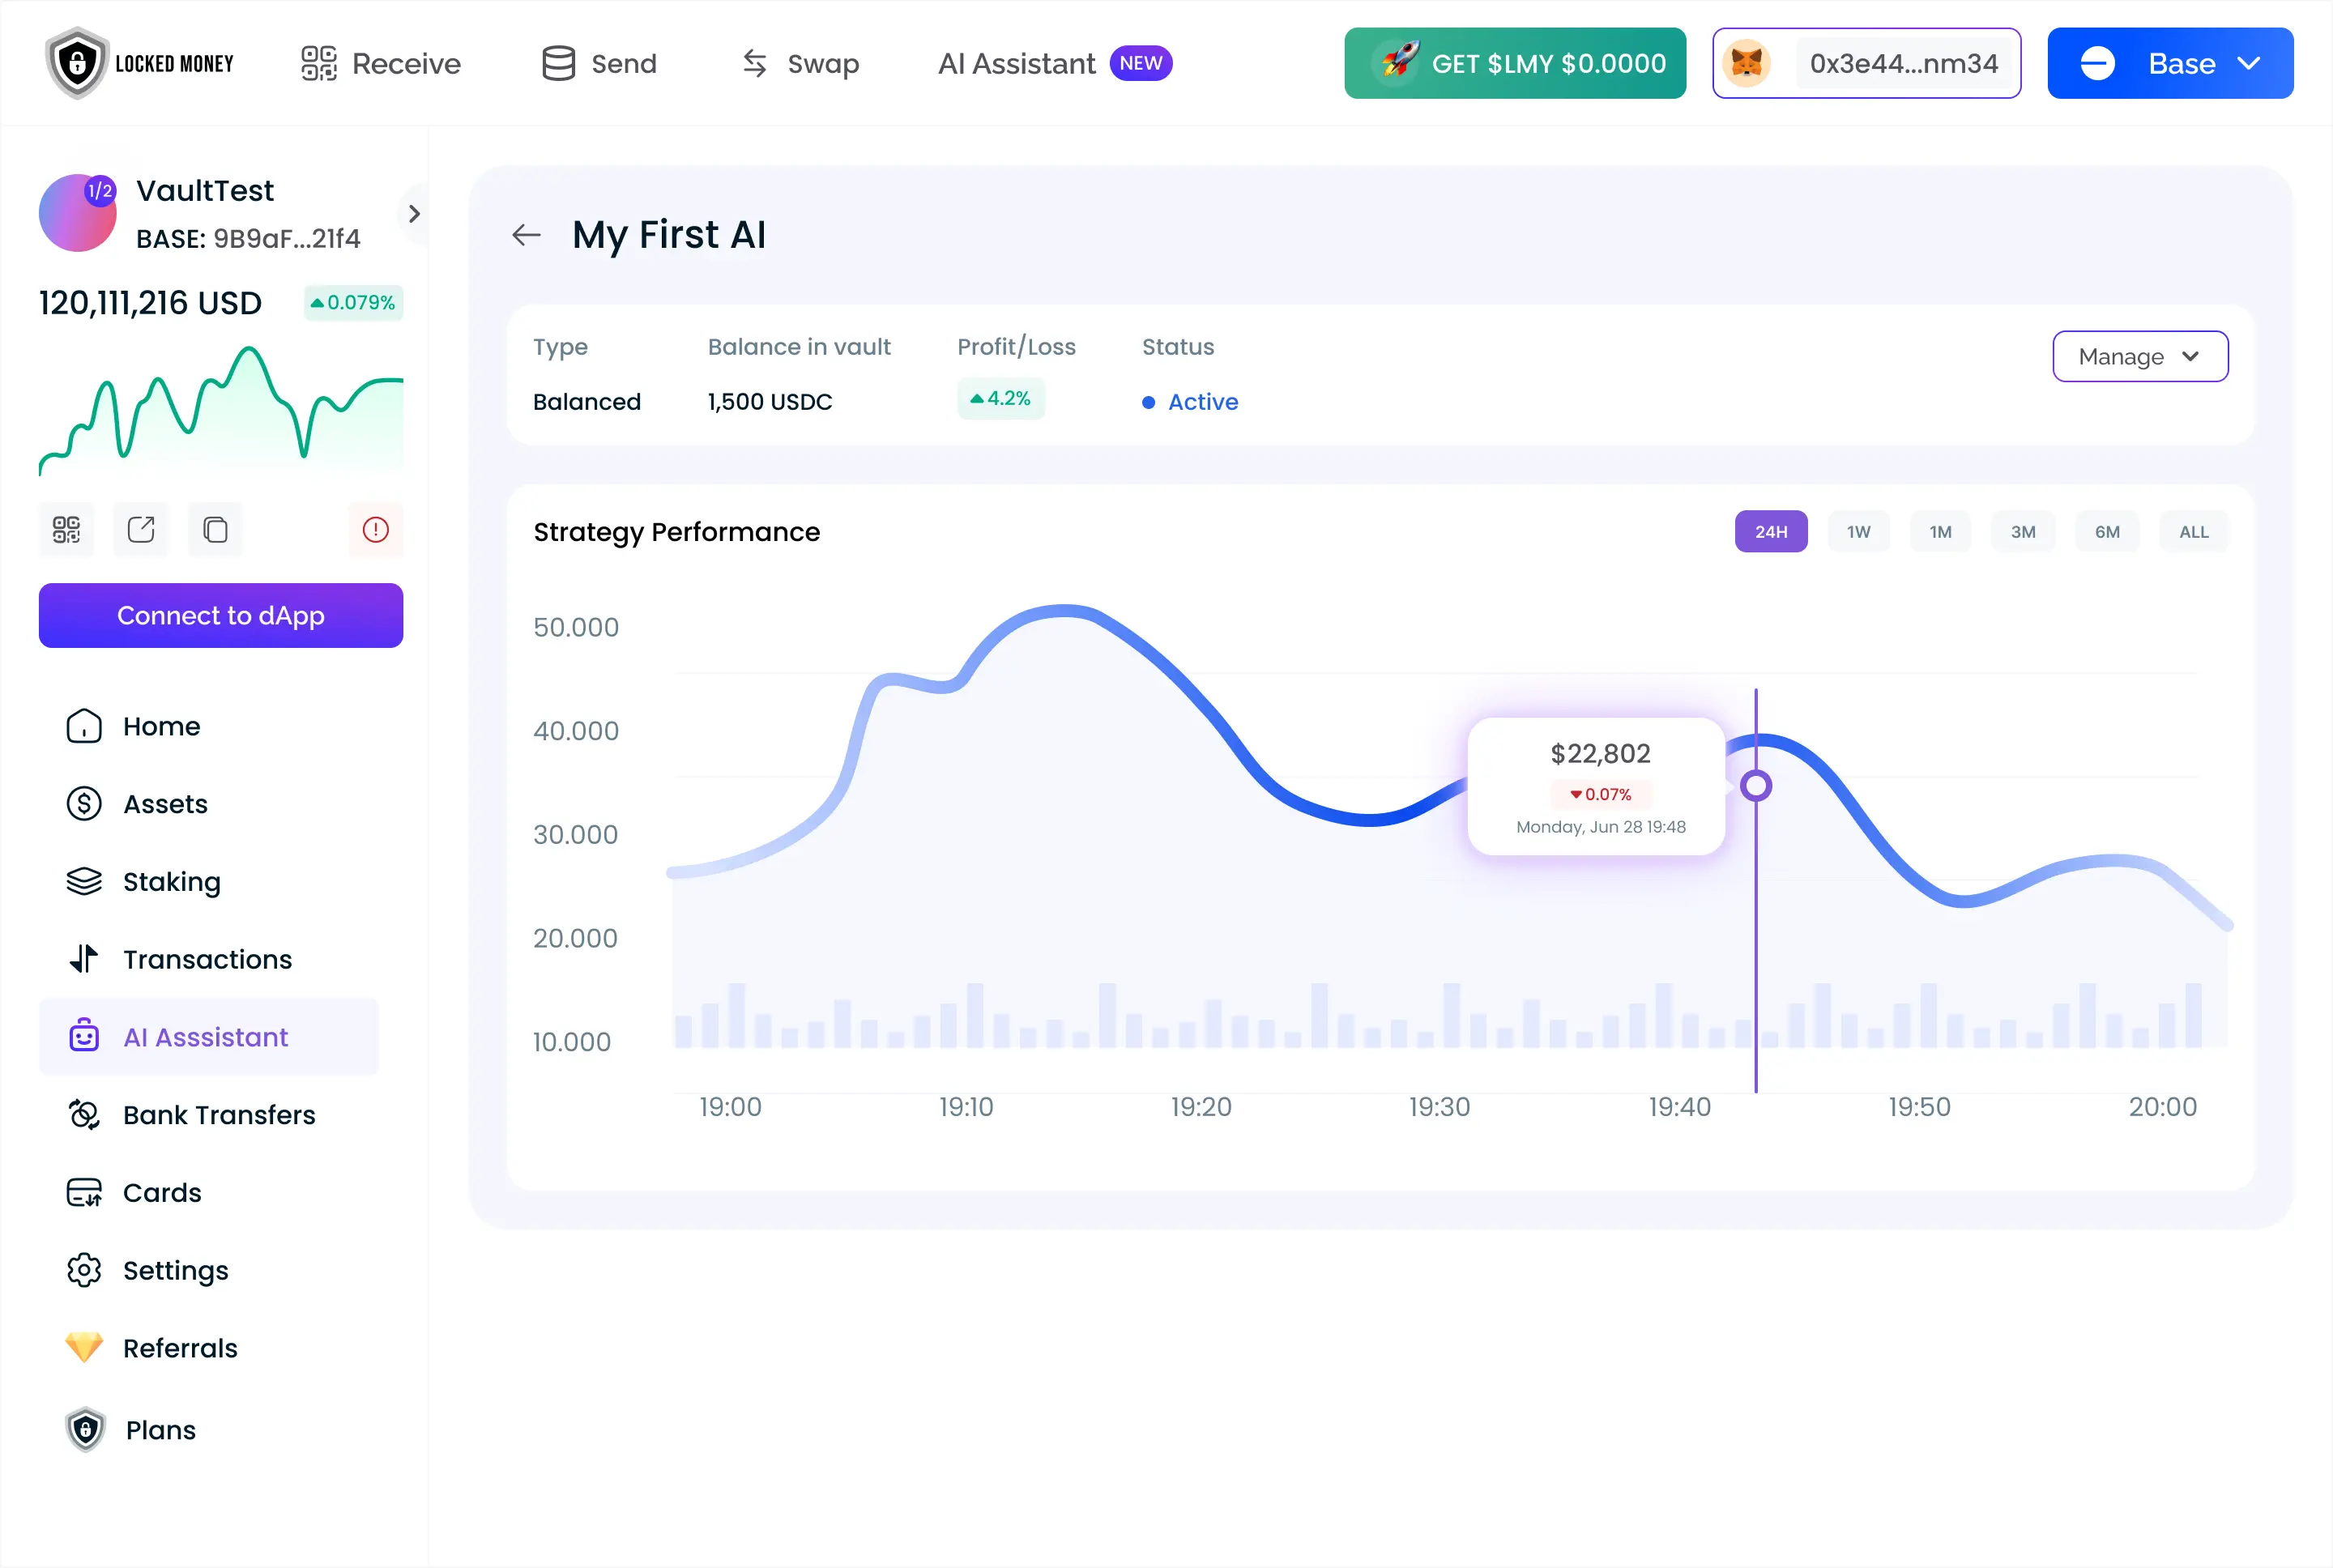The image size is (2333, 1568).
Task: Show the vault QR code below the balance
Action: pos(66,529)
